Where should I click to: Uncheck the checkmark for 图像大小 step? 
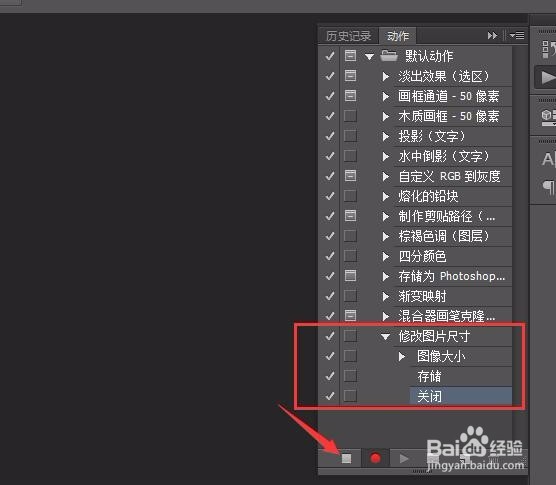point(330,356)
